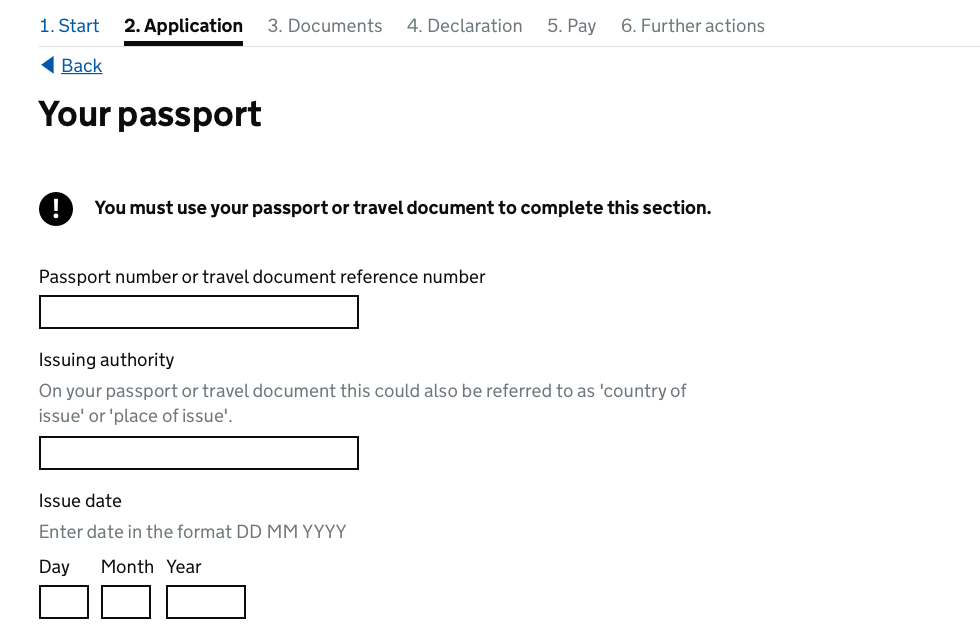
Task: Open the 5. Pay step
Action: (571, 26)
